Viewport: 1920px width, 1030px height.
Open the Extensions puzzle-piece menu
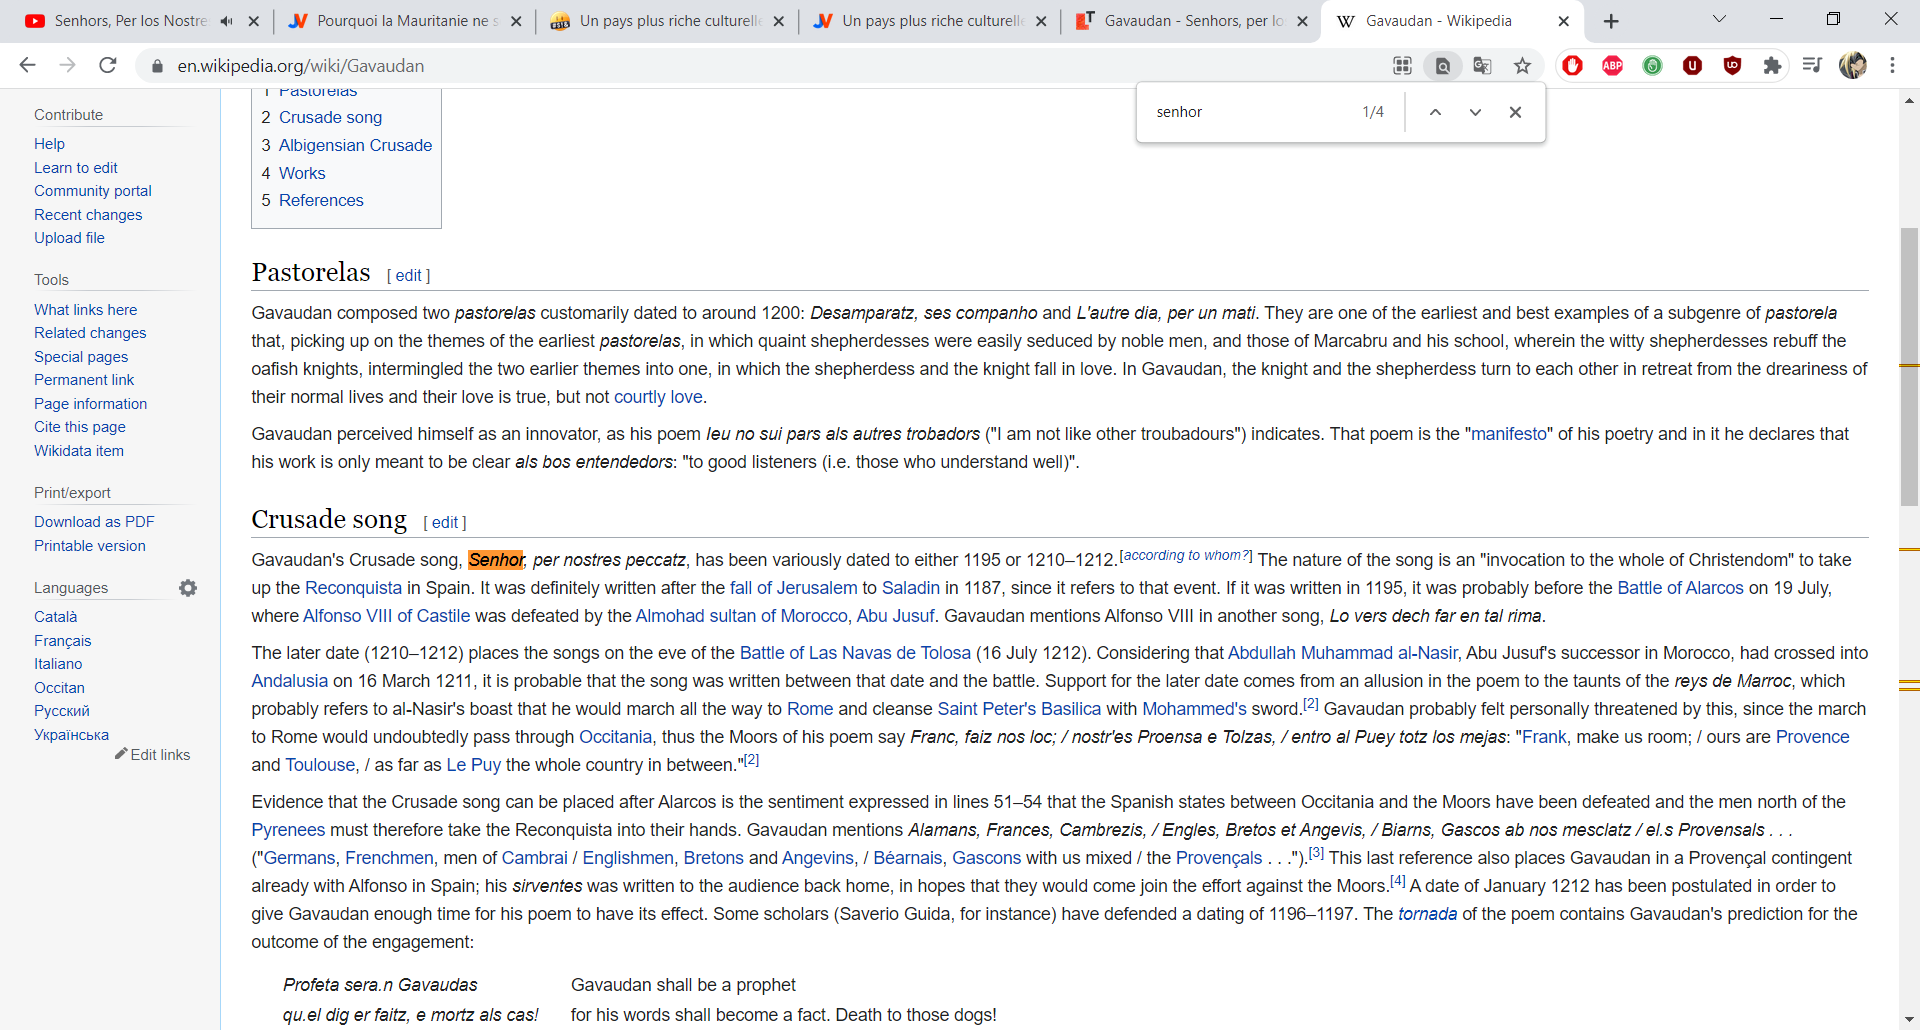point(1772,66)
